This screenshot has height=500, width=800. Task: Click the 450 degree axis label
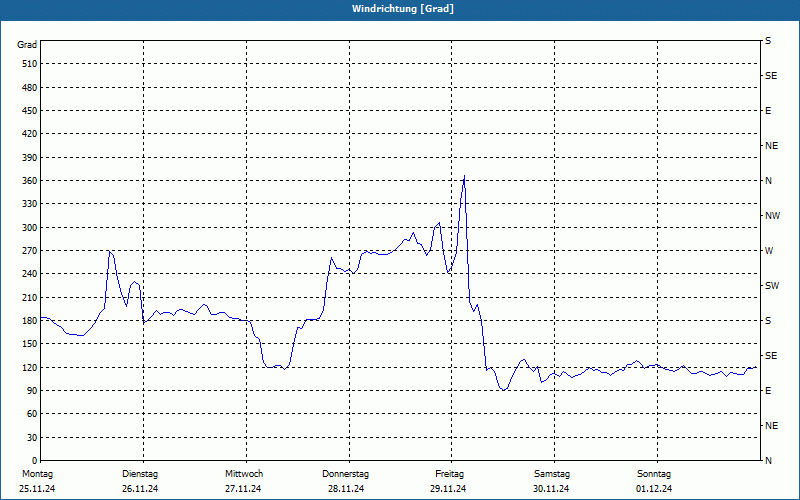coord(30,111)
